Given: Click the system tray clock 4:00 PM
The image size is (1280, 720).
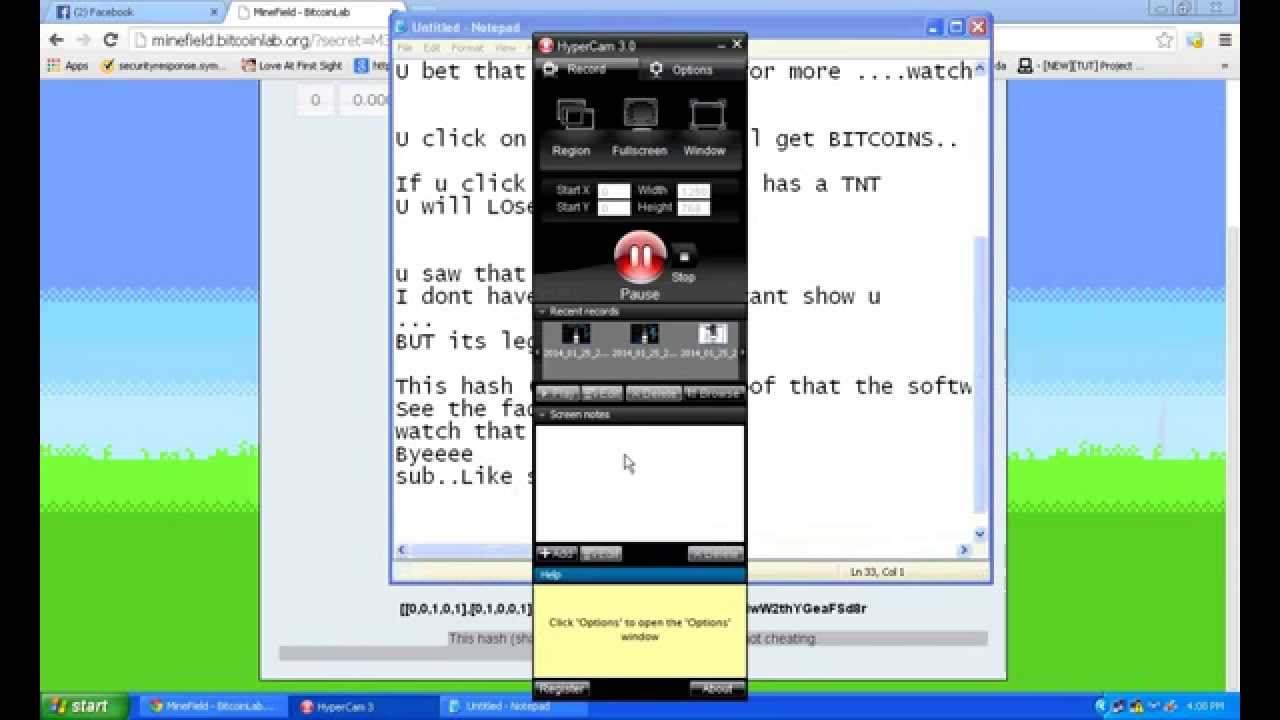Looking at the screenshot, I should point(1204,706).
